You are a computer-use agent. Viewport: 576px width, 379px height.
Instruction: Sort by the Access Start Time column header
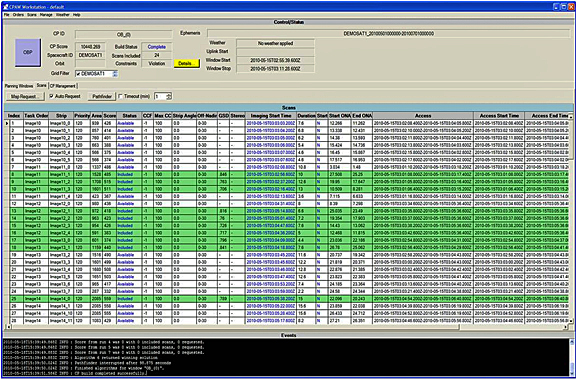pos(499,116)
